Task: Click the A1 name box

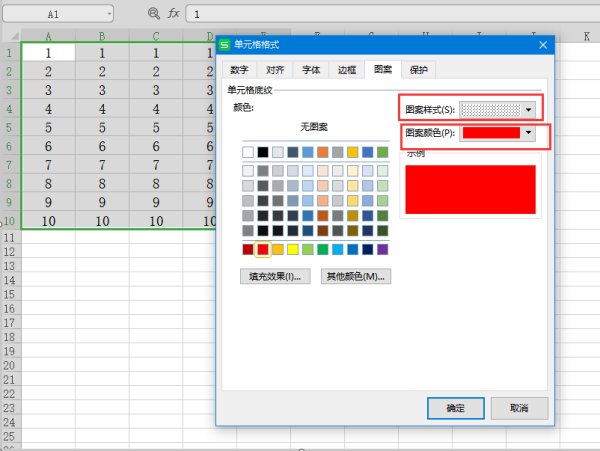Action: [58, 14]
